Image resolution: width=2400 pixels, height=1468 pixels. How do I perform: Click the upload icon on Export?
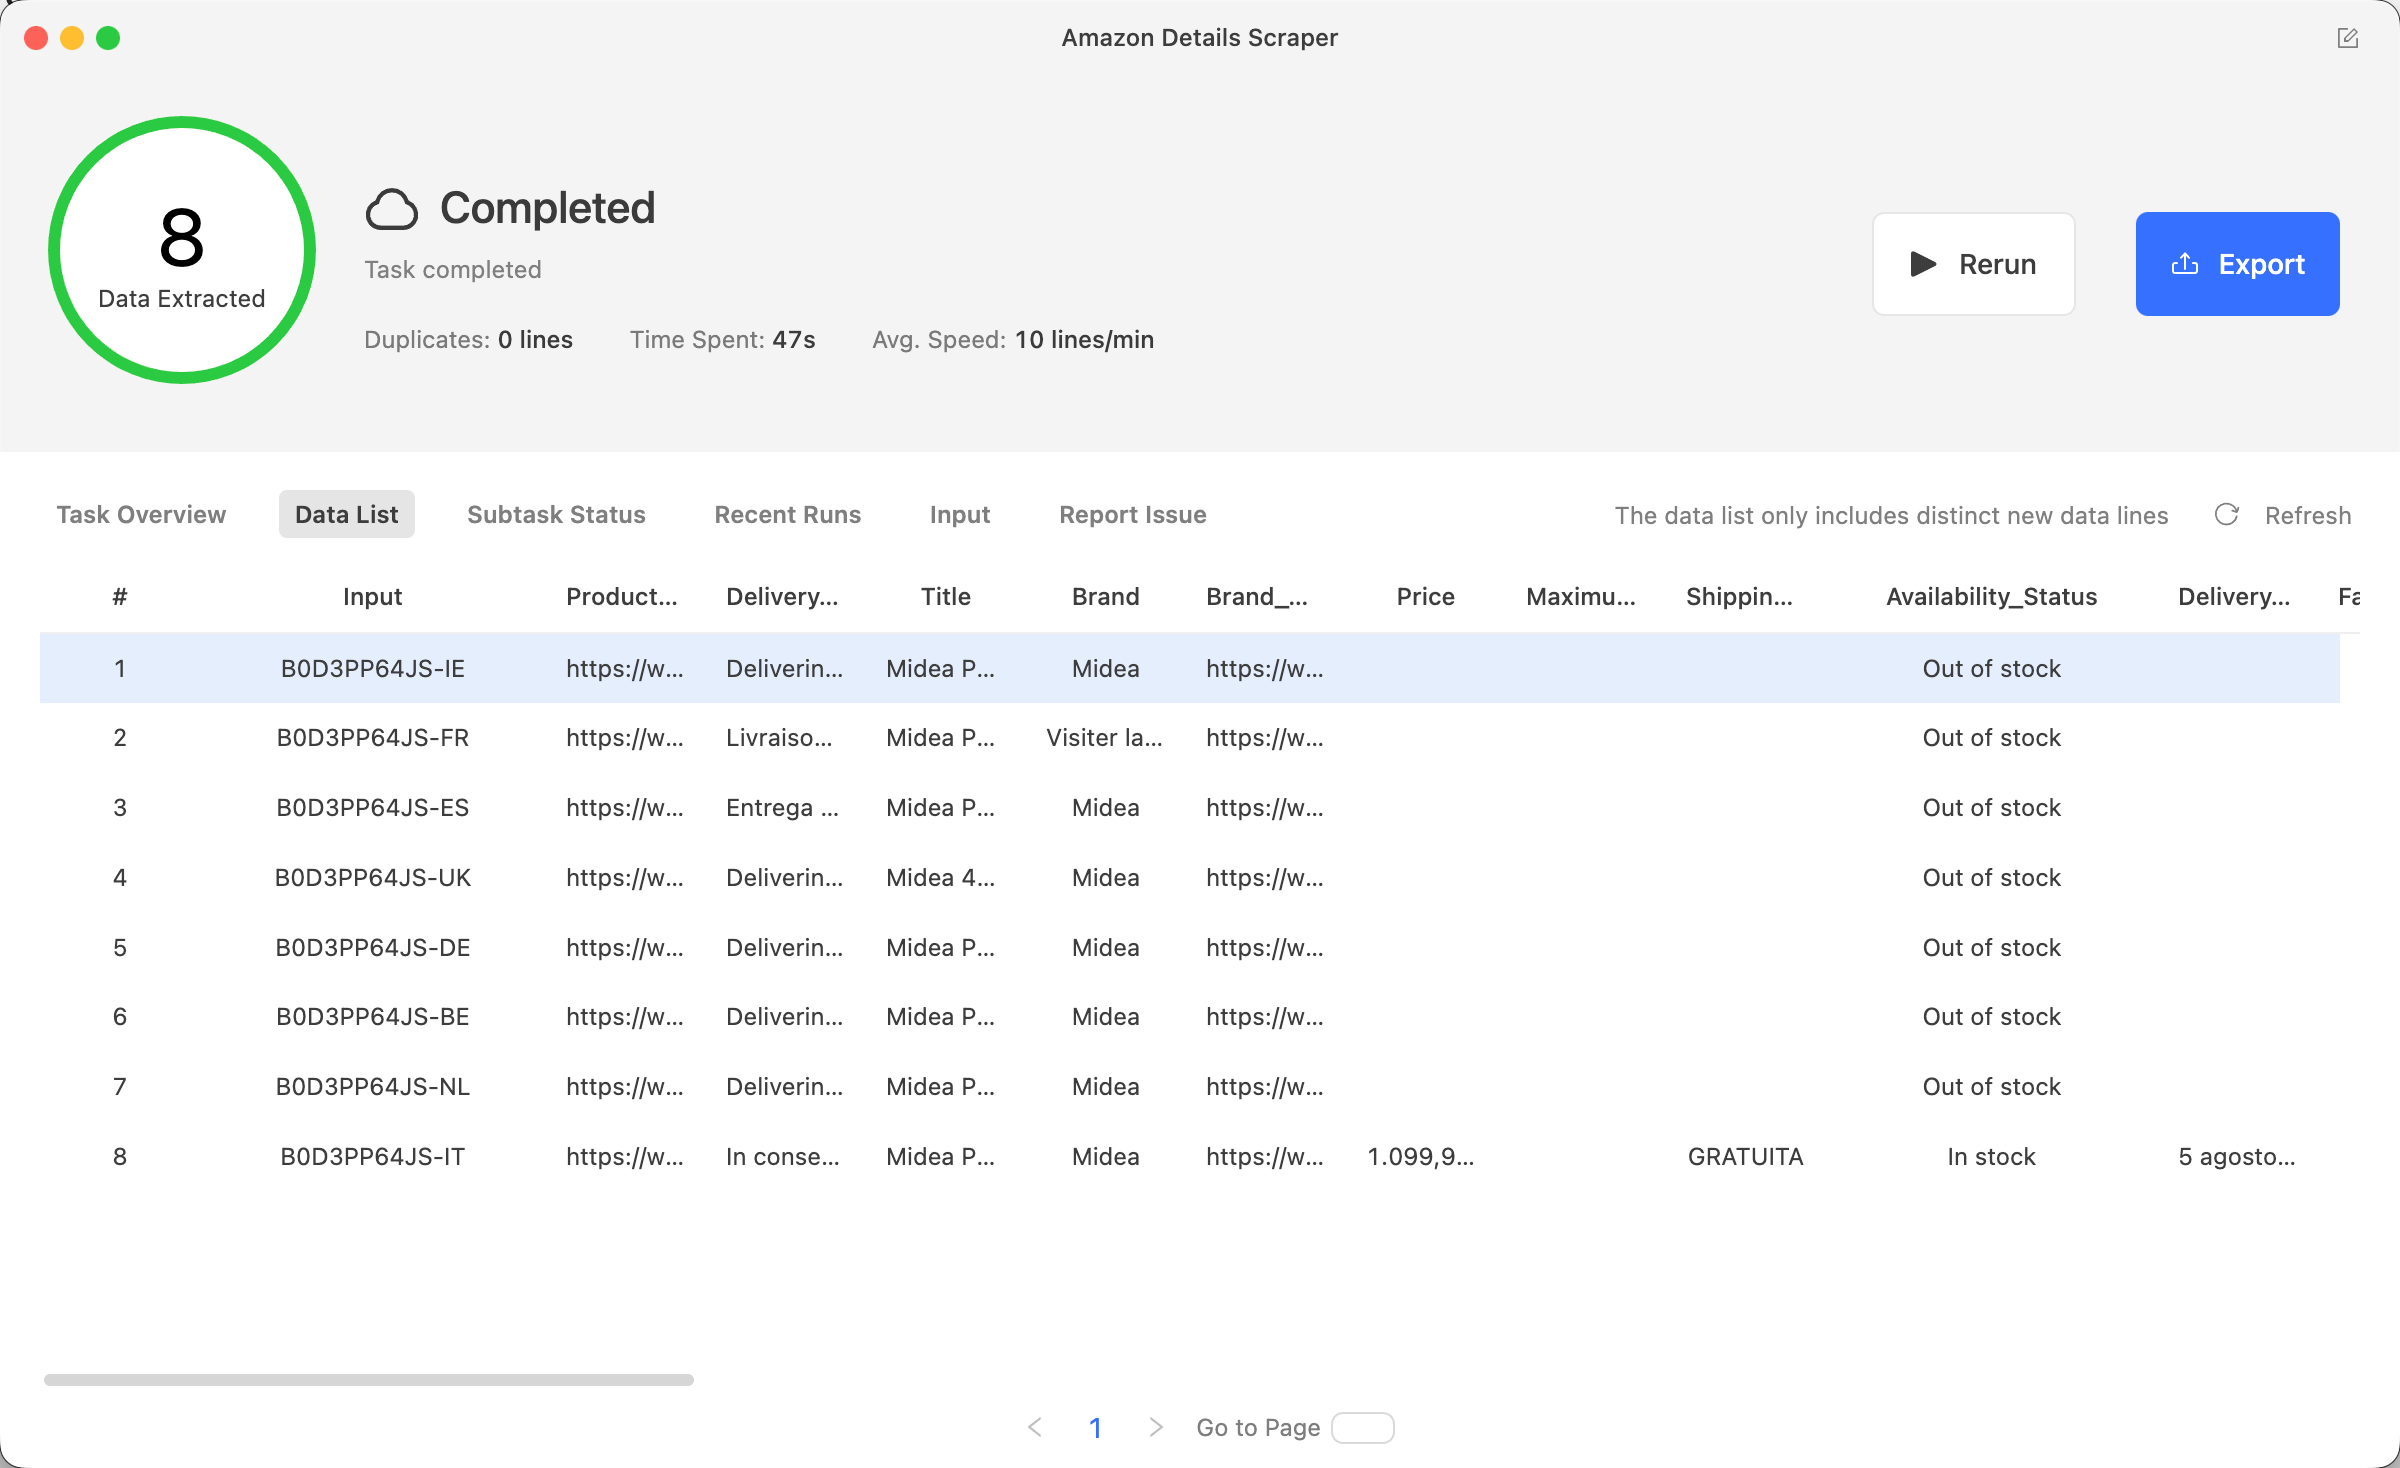point(2185,264)
